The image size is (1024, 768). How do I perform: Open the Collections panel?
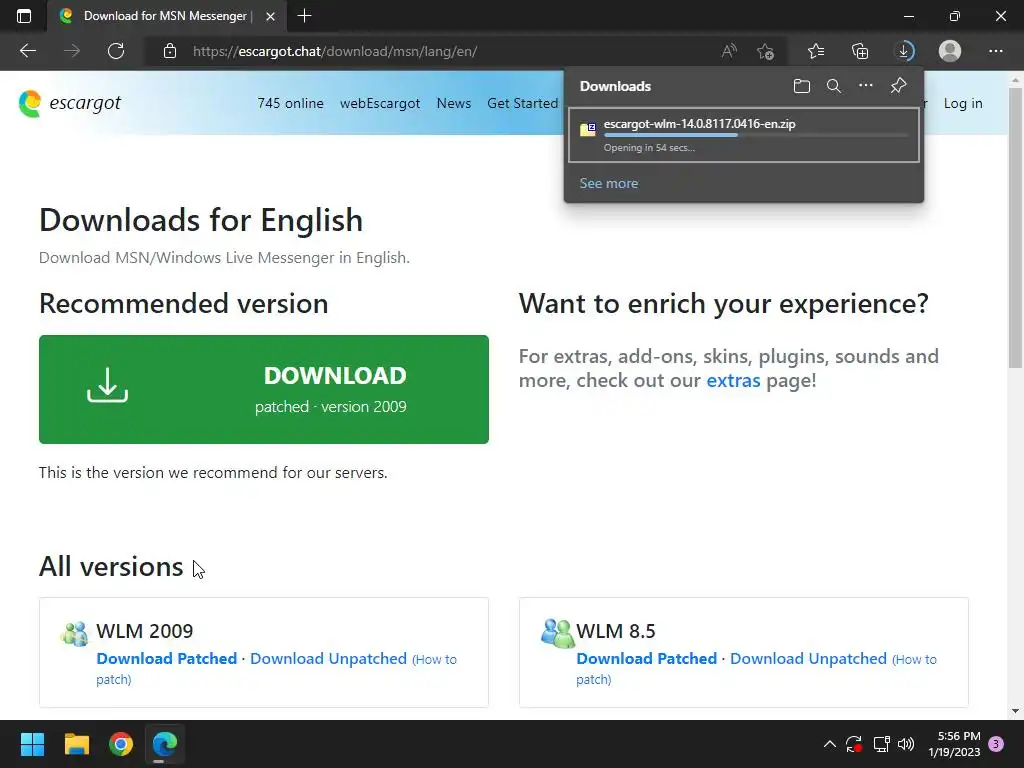tap(860, 51)
